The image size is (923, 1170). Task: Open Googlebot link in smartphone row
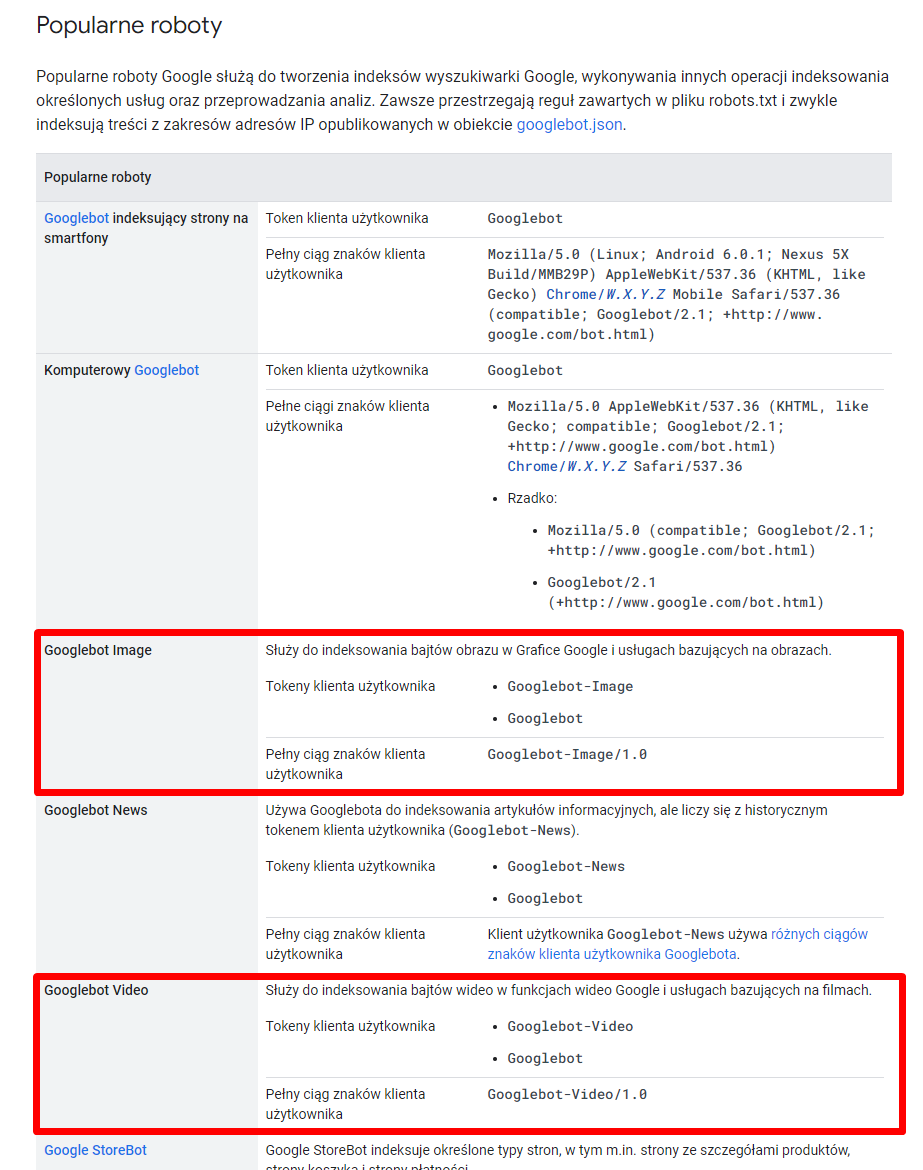pyautogui.click(x=76, y=218)
